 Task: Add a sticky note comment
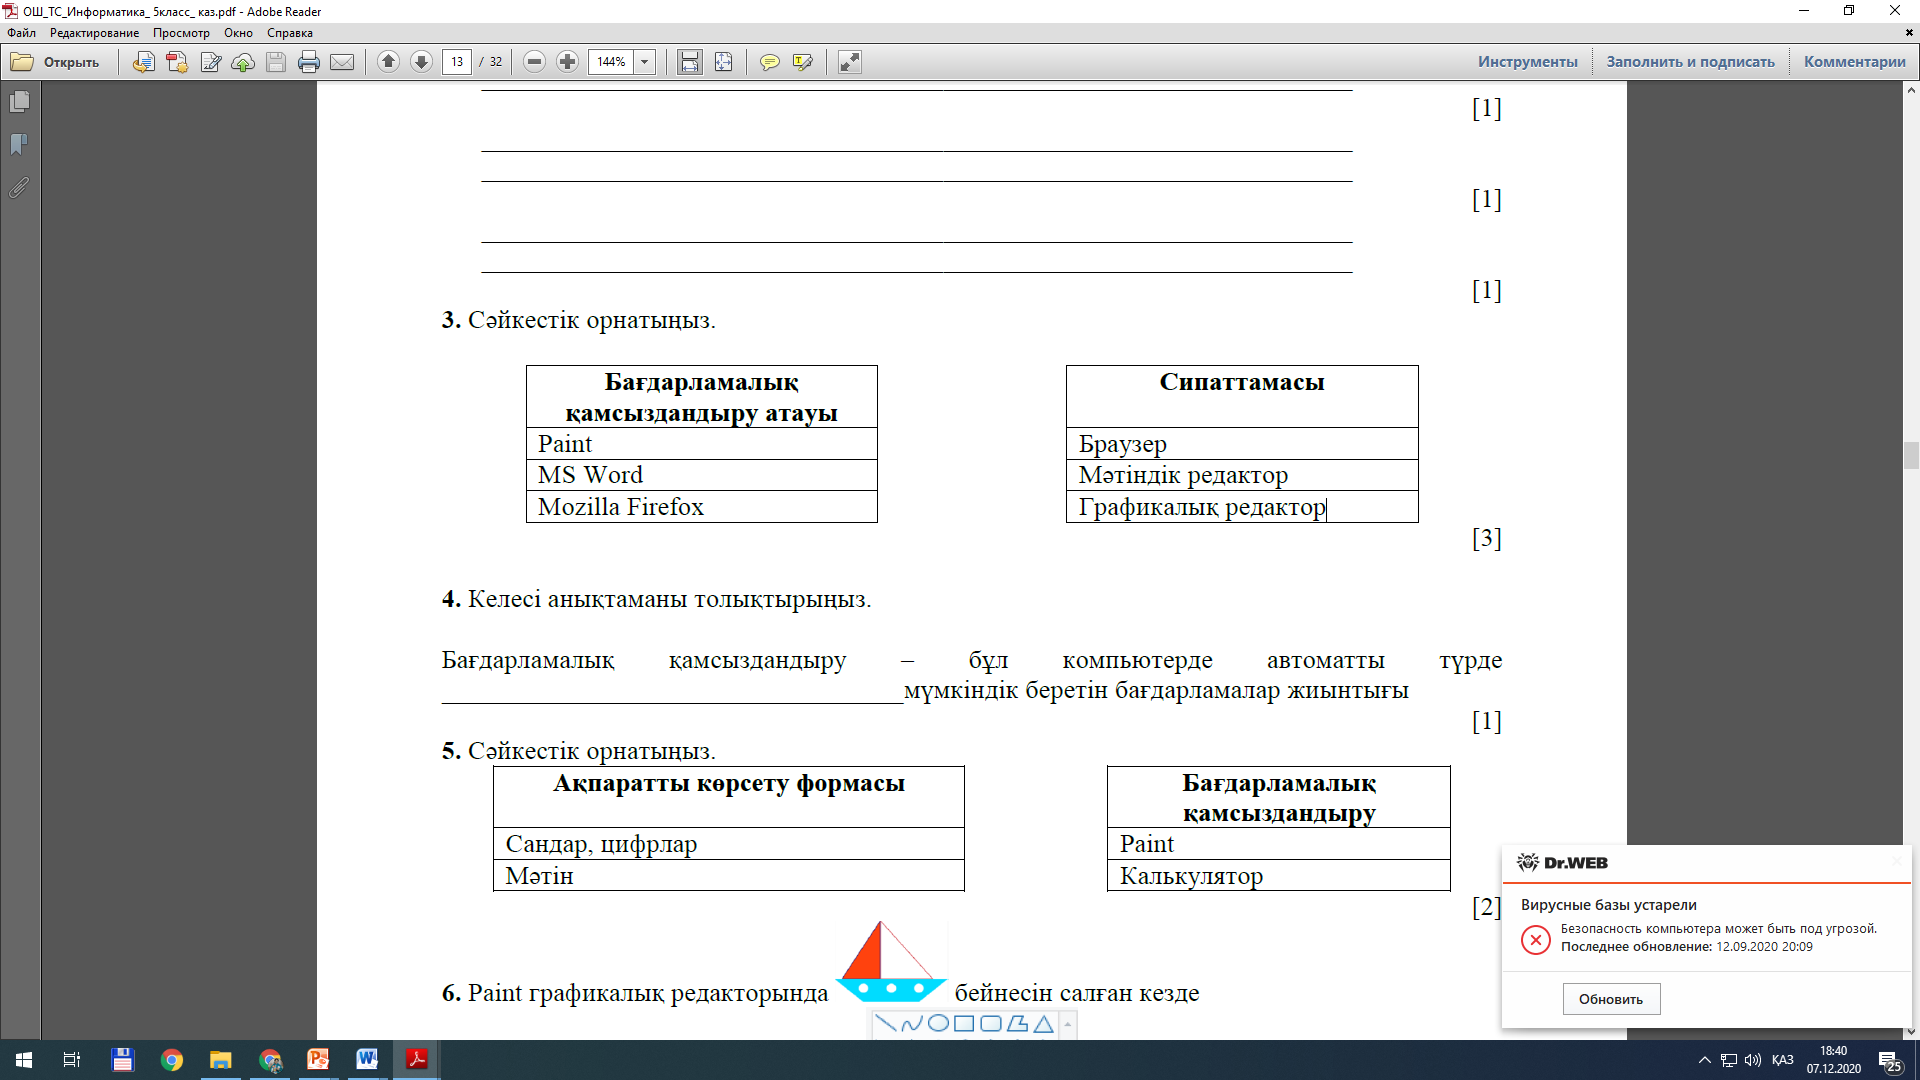tap(769, 62)
